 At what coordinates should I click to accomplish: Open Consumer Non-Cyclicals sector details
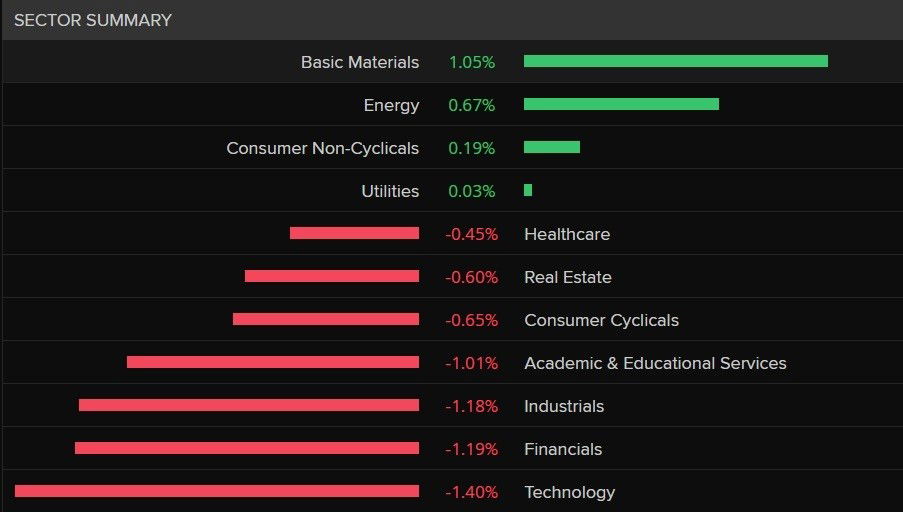point(323,148)
